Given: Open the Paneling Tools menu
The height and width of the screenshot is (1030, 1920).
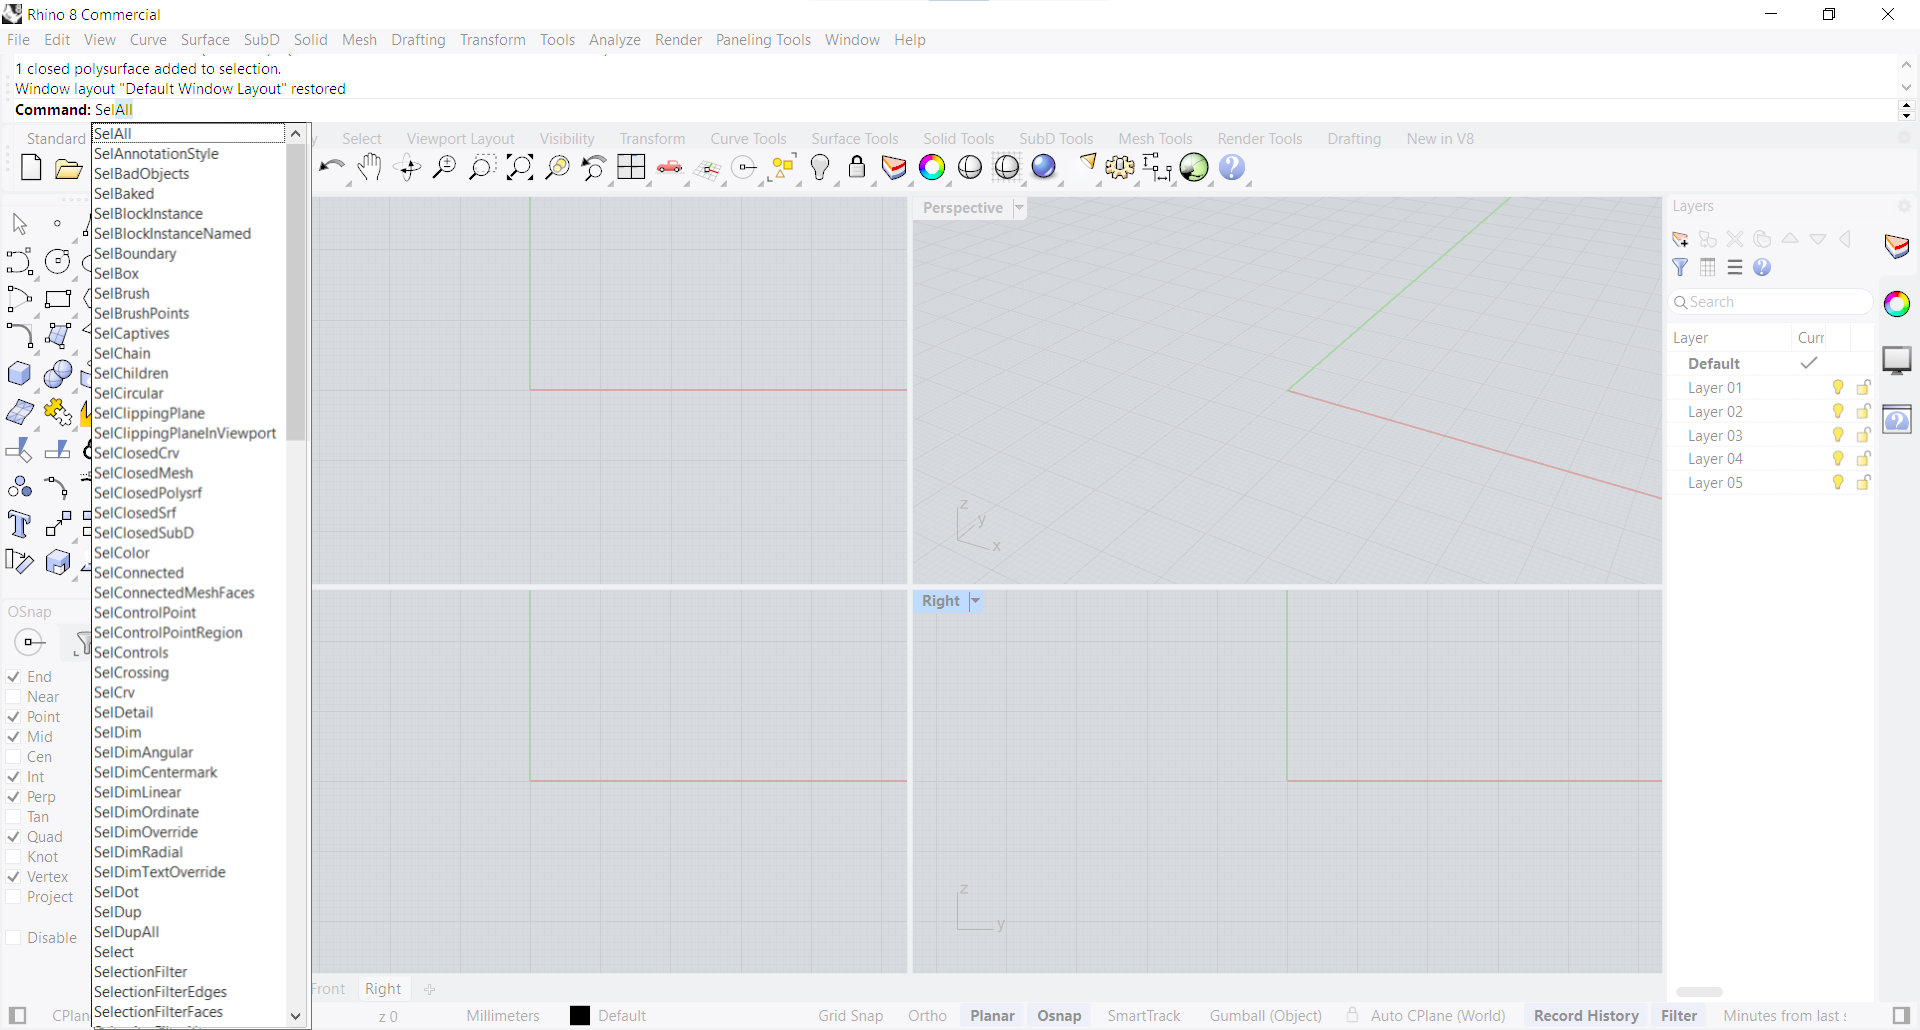Looking at the screenshot, I should pos(762,40).
